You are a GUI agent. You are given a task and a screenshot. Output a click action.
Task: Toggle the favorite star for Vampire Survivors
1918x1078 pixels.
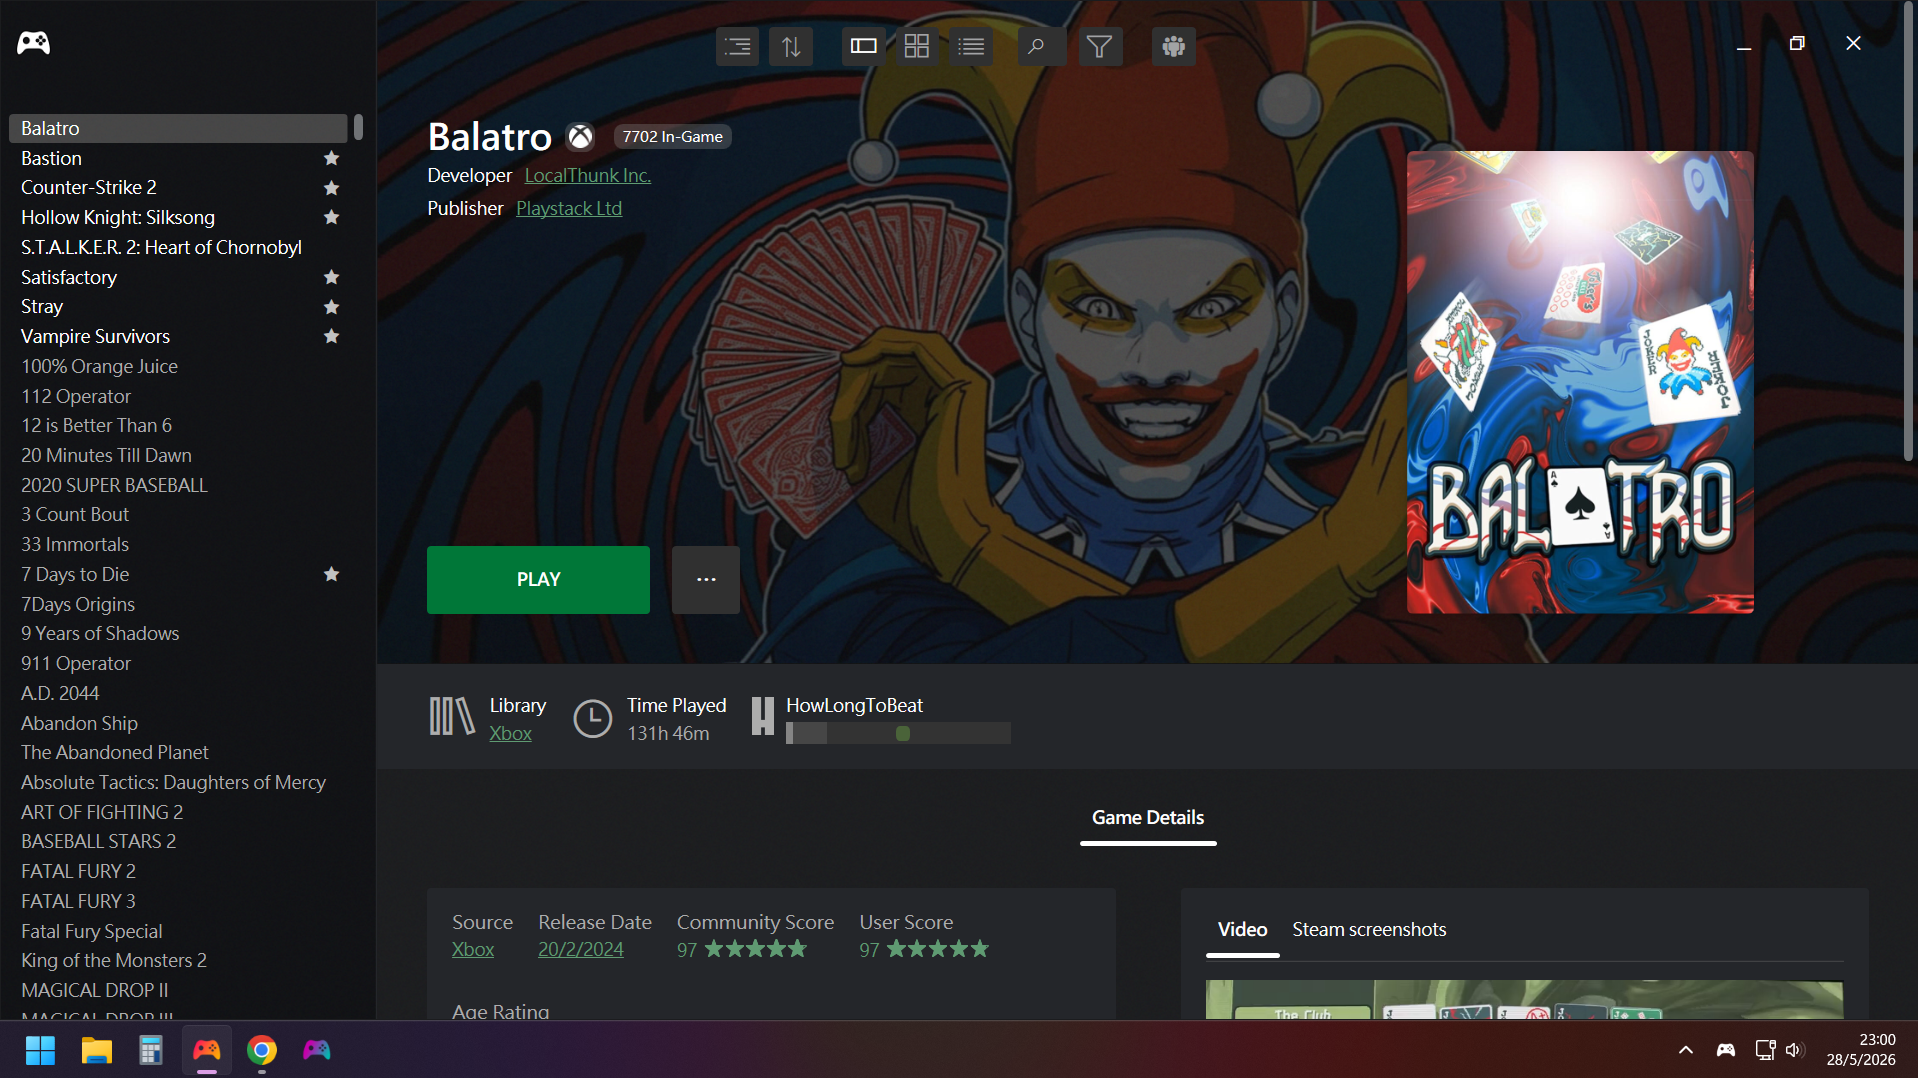tap(332, 336)
